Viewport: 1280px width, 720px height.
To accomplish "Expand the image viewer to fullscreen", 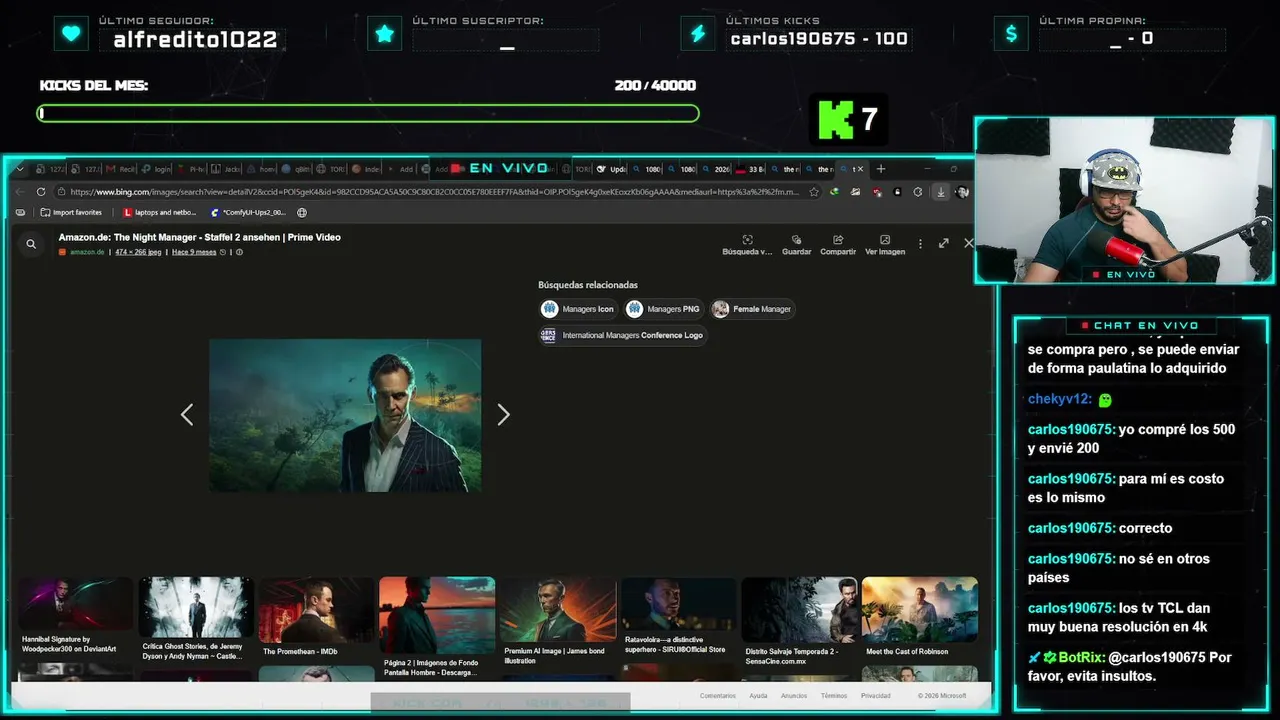I will [943, 243].
